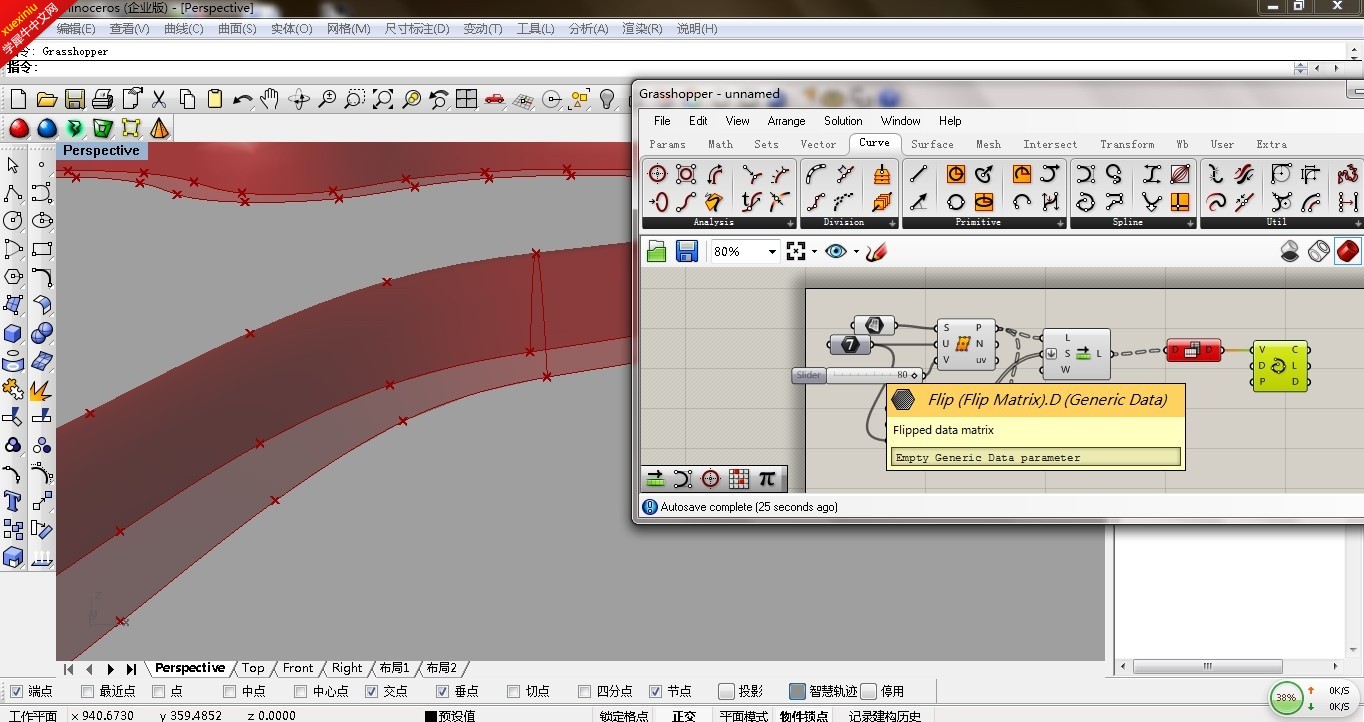
Task: Open the 曲线(C) menu in Rhino
Action: click(x=183, y=29)
